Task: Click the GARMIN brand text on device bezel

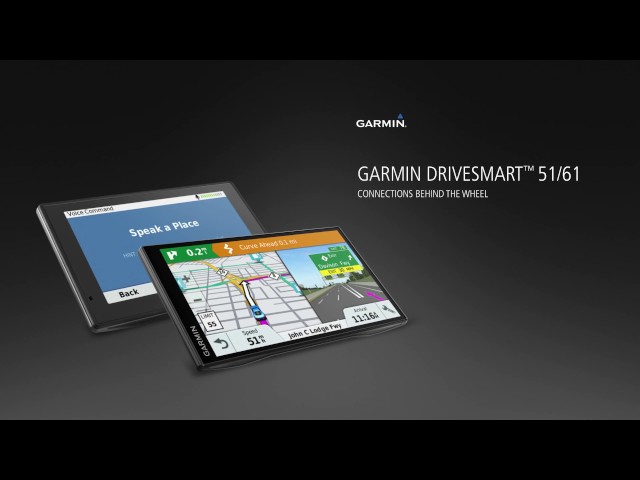Action: click(200, 341)
